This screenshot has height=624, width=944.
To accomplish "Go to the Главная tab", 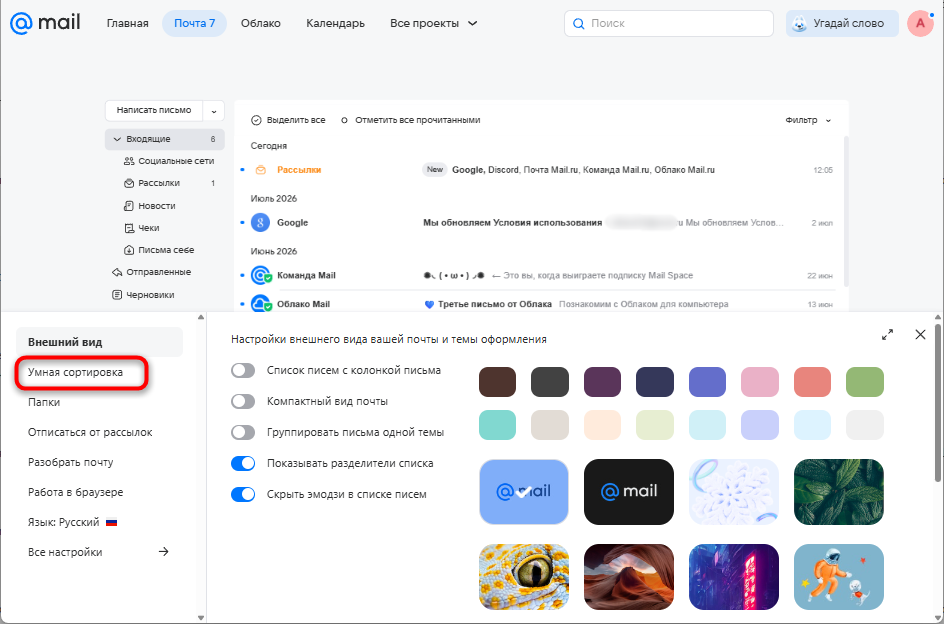I will [128, 23].
